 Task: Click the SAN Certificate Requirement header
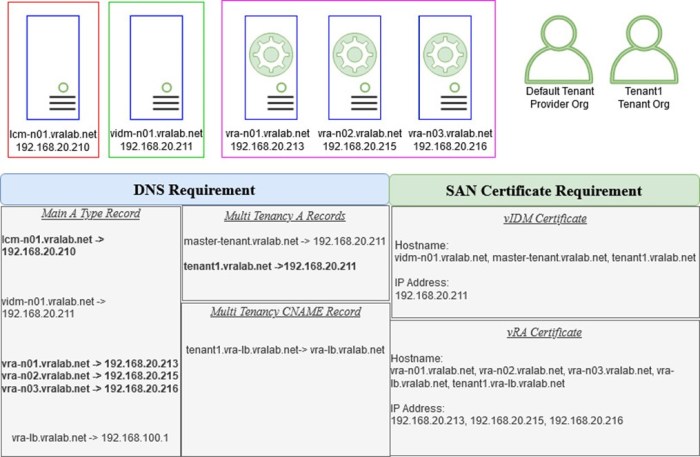tap(543, 190)
